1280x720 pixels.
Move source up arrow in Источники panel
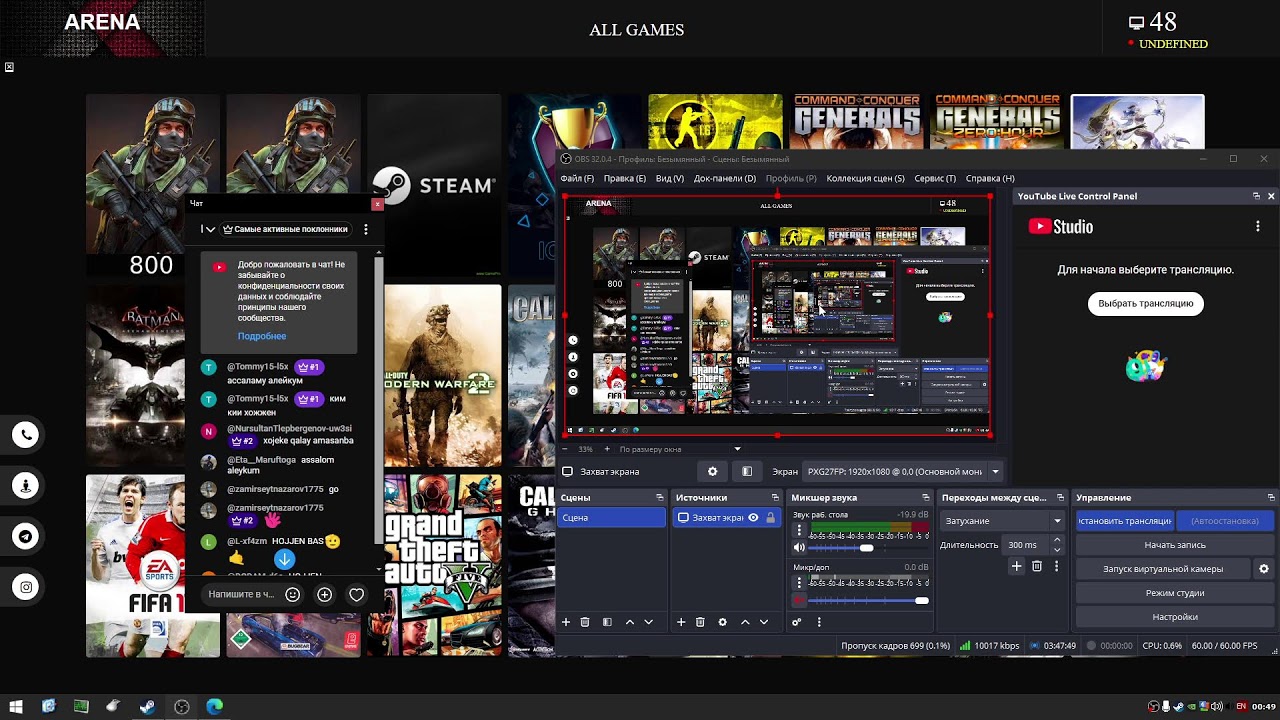tap(745, 622)
